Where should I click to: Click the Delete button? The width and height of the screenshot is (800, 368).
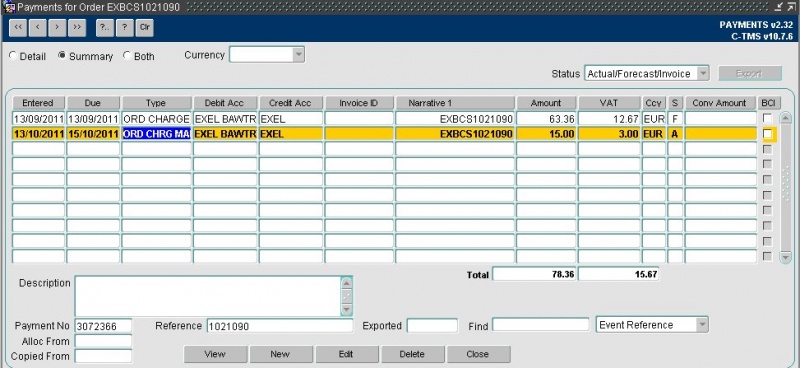412,354
